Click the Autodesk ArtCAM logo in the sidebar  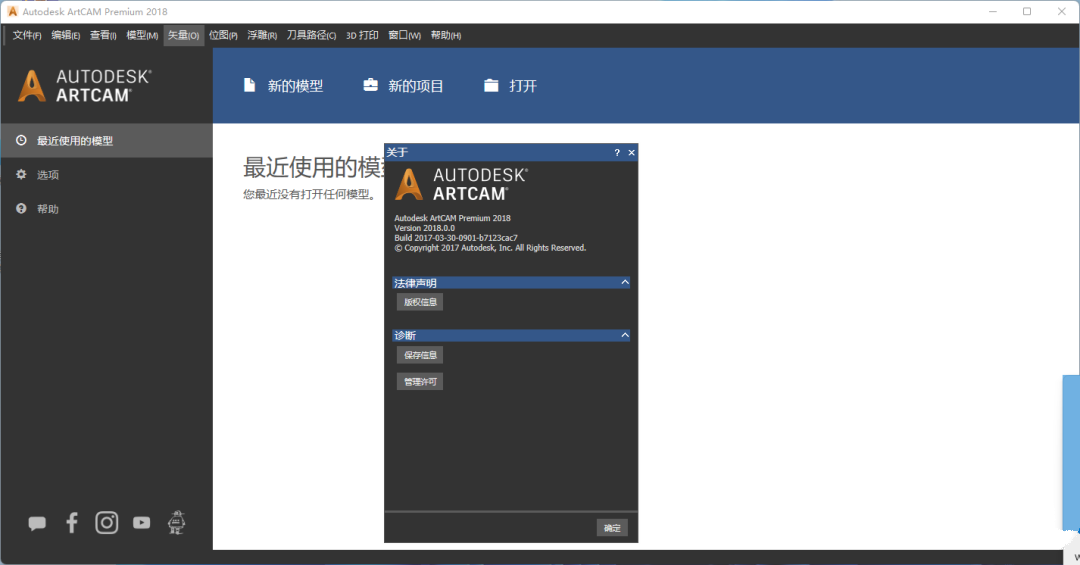(x=85, y=86)
